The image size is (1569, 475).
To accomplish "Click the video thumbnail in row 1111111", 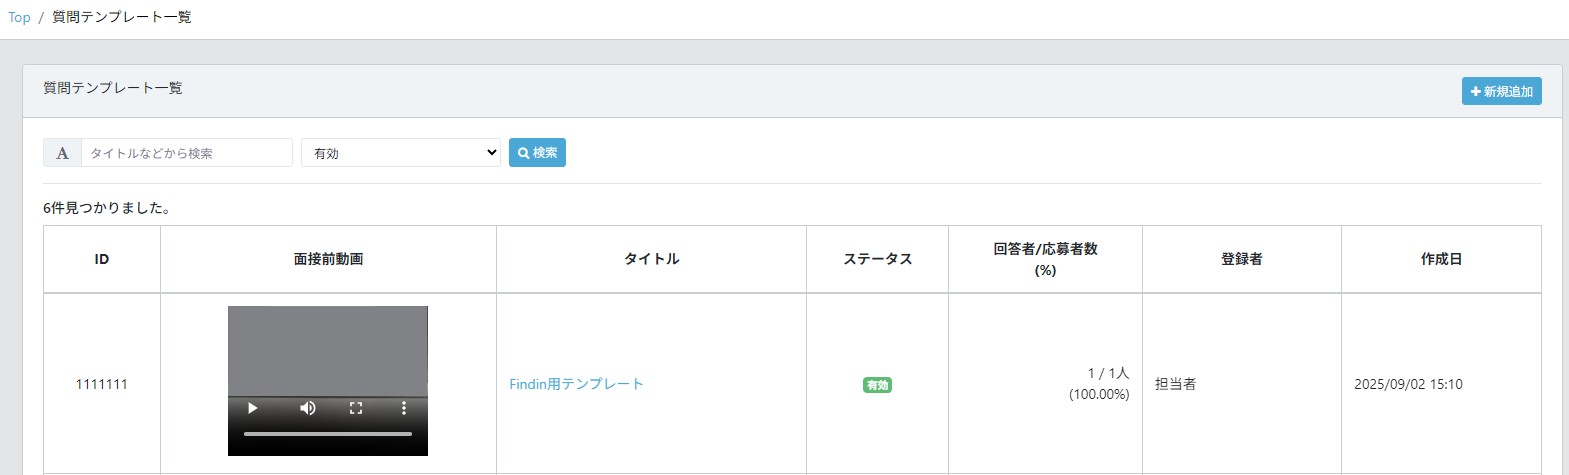I will click(x=328, y=381).
